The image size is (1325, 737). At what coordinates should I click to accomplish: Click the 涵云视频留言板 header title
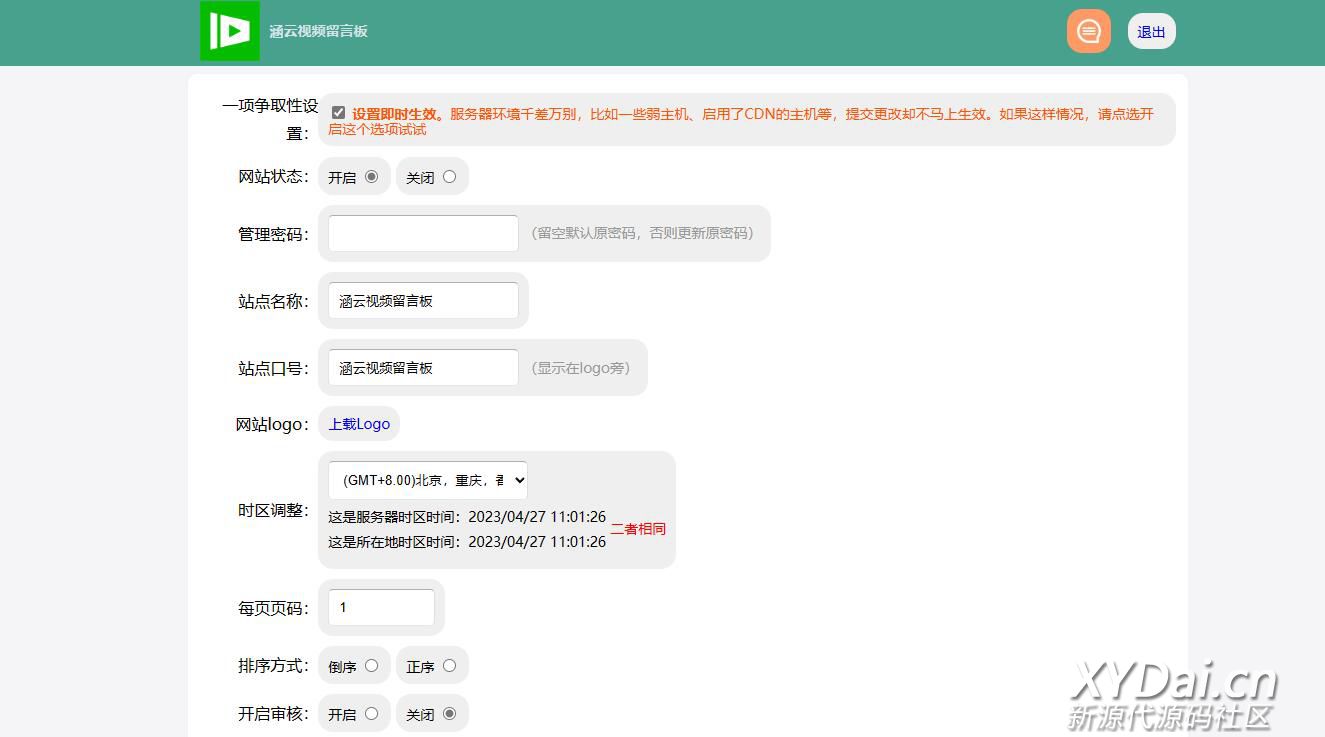point(318,31)
